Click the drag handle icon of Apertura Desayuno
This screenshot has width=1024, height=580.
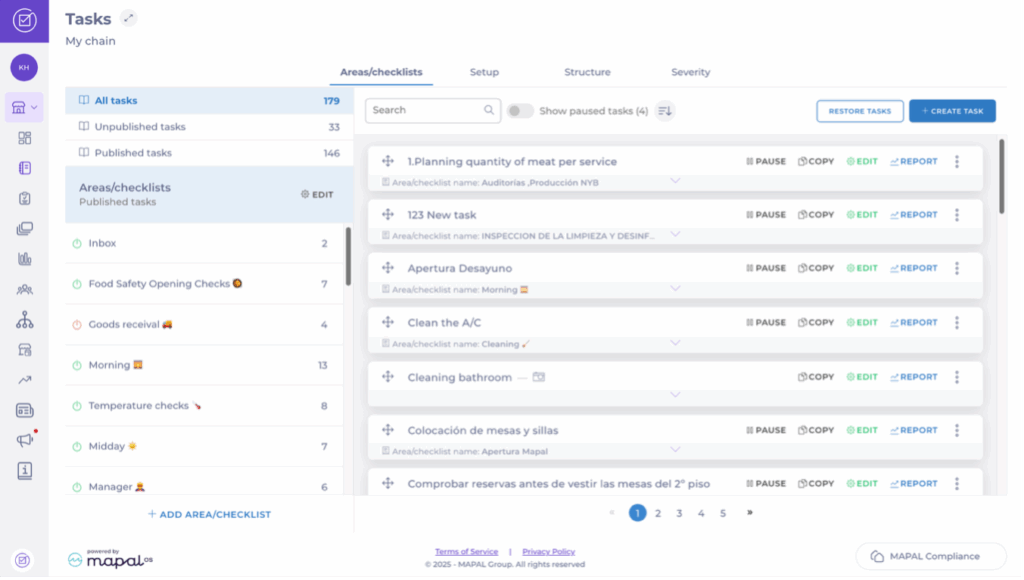(388, 269)
